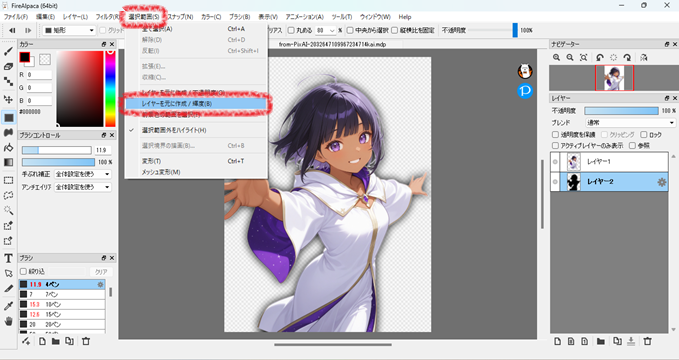Select the Brush tool in the left toolbar
The image size is (679, 360).
pos(8,52)
